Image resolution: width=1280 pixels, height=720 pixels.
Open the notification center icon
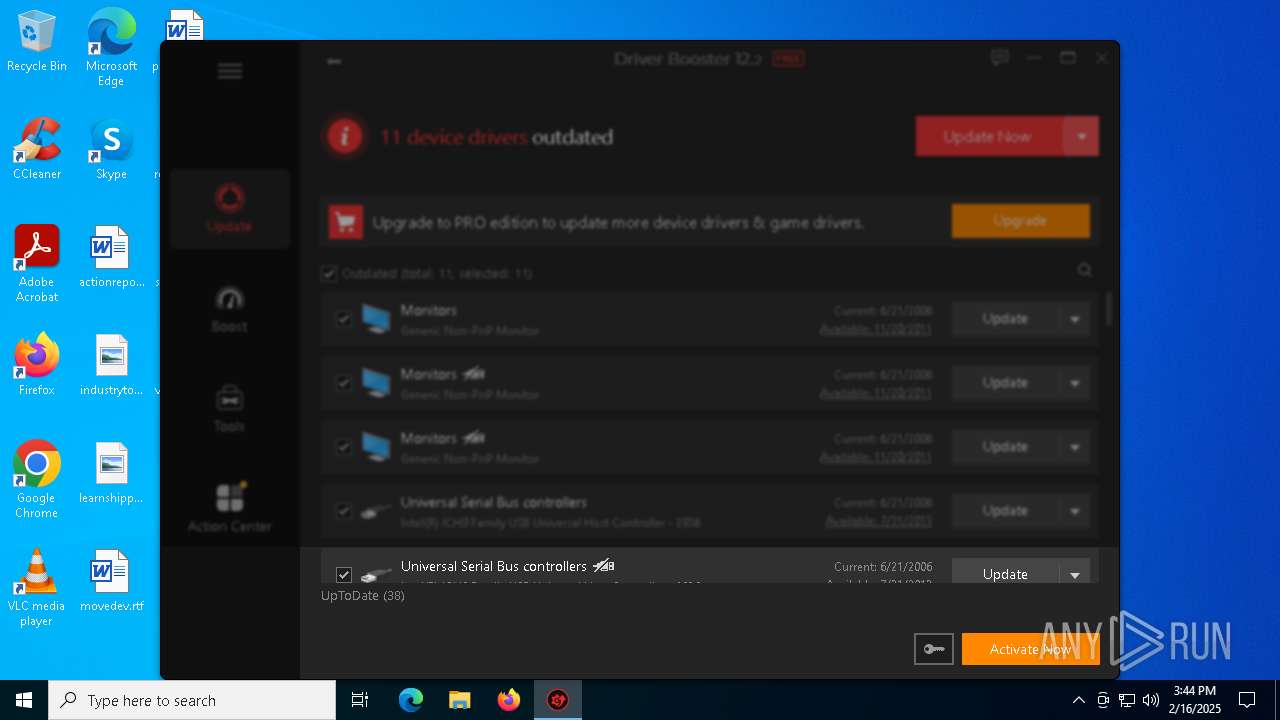pyautogui.click(x=1247, y=700)
